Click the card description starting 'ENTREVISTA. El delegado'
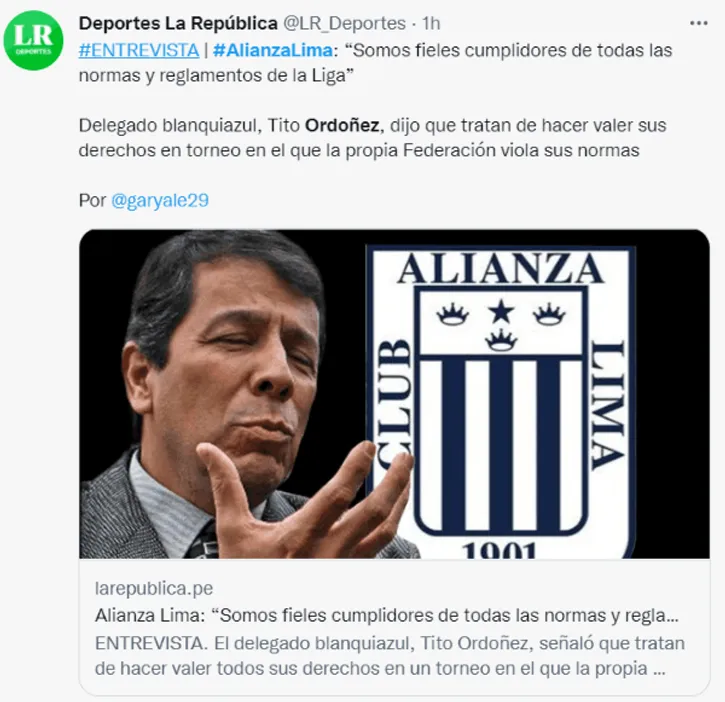 390,656
